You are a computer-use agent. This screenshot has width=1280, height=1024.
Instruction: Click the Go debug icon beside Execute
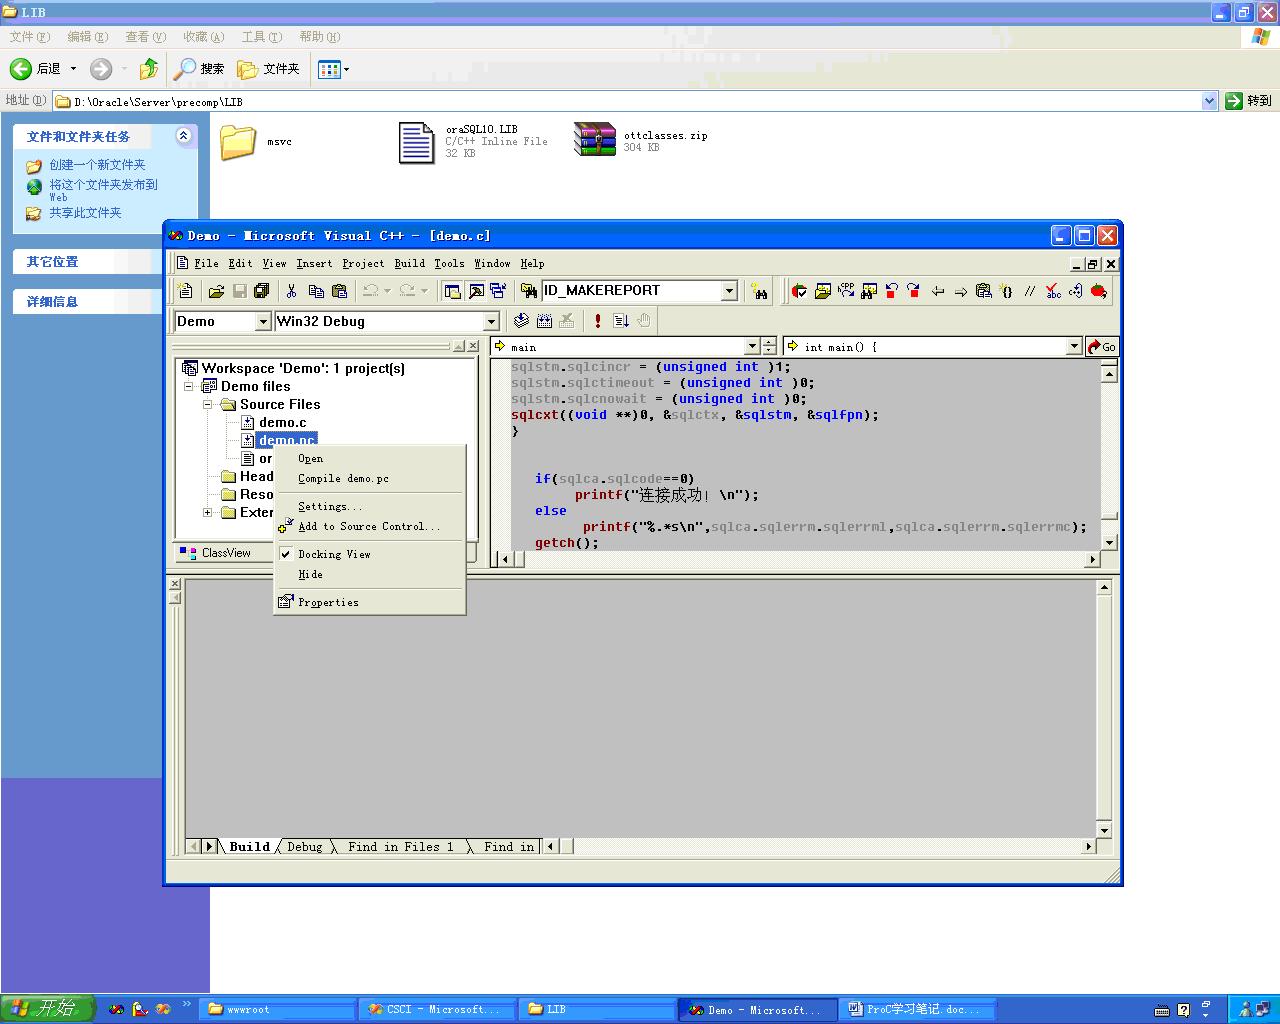click(x=621, y=321)
